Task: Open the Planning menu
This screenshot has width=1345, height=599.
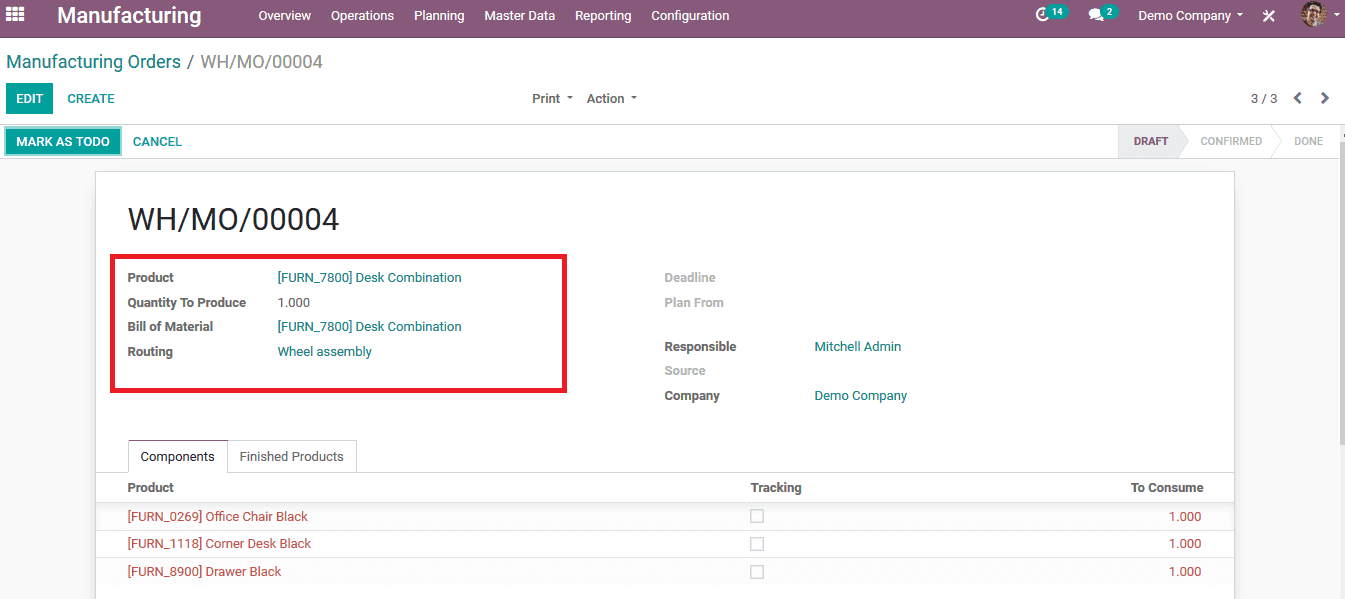Action: tap(439, 16)
